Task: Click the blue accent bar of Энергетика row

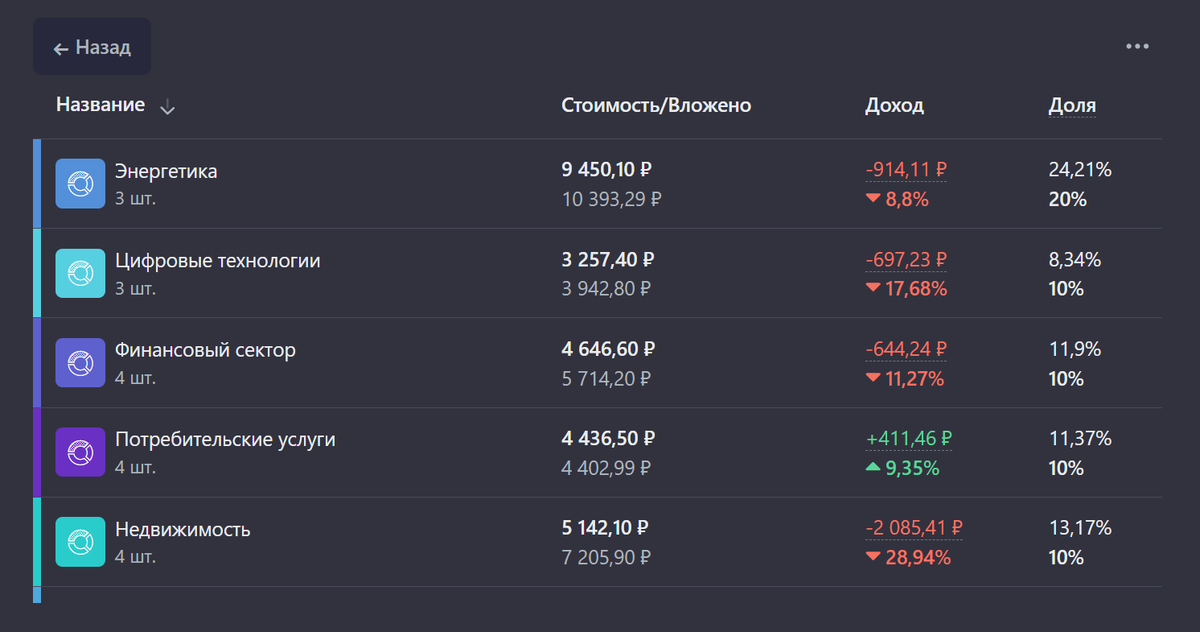Action: point(37,183)
